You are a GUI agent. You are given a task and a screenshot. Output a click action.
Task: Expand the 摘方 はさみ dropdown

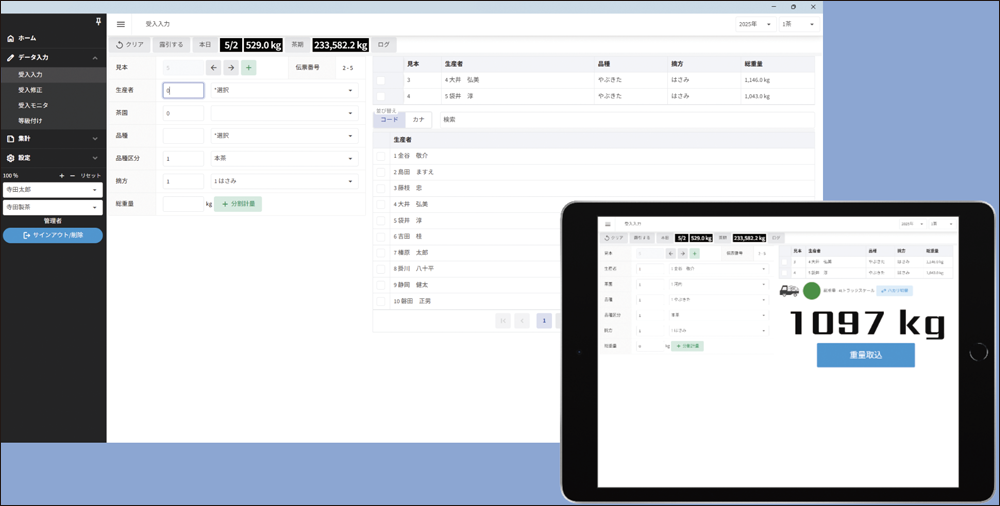pos(284,182)
